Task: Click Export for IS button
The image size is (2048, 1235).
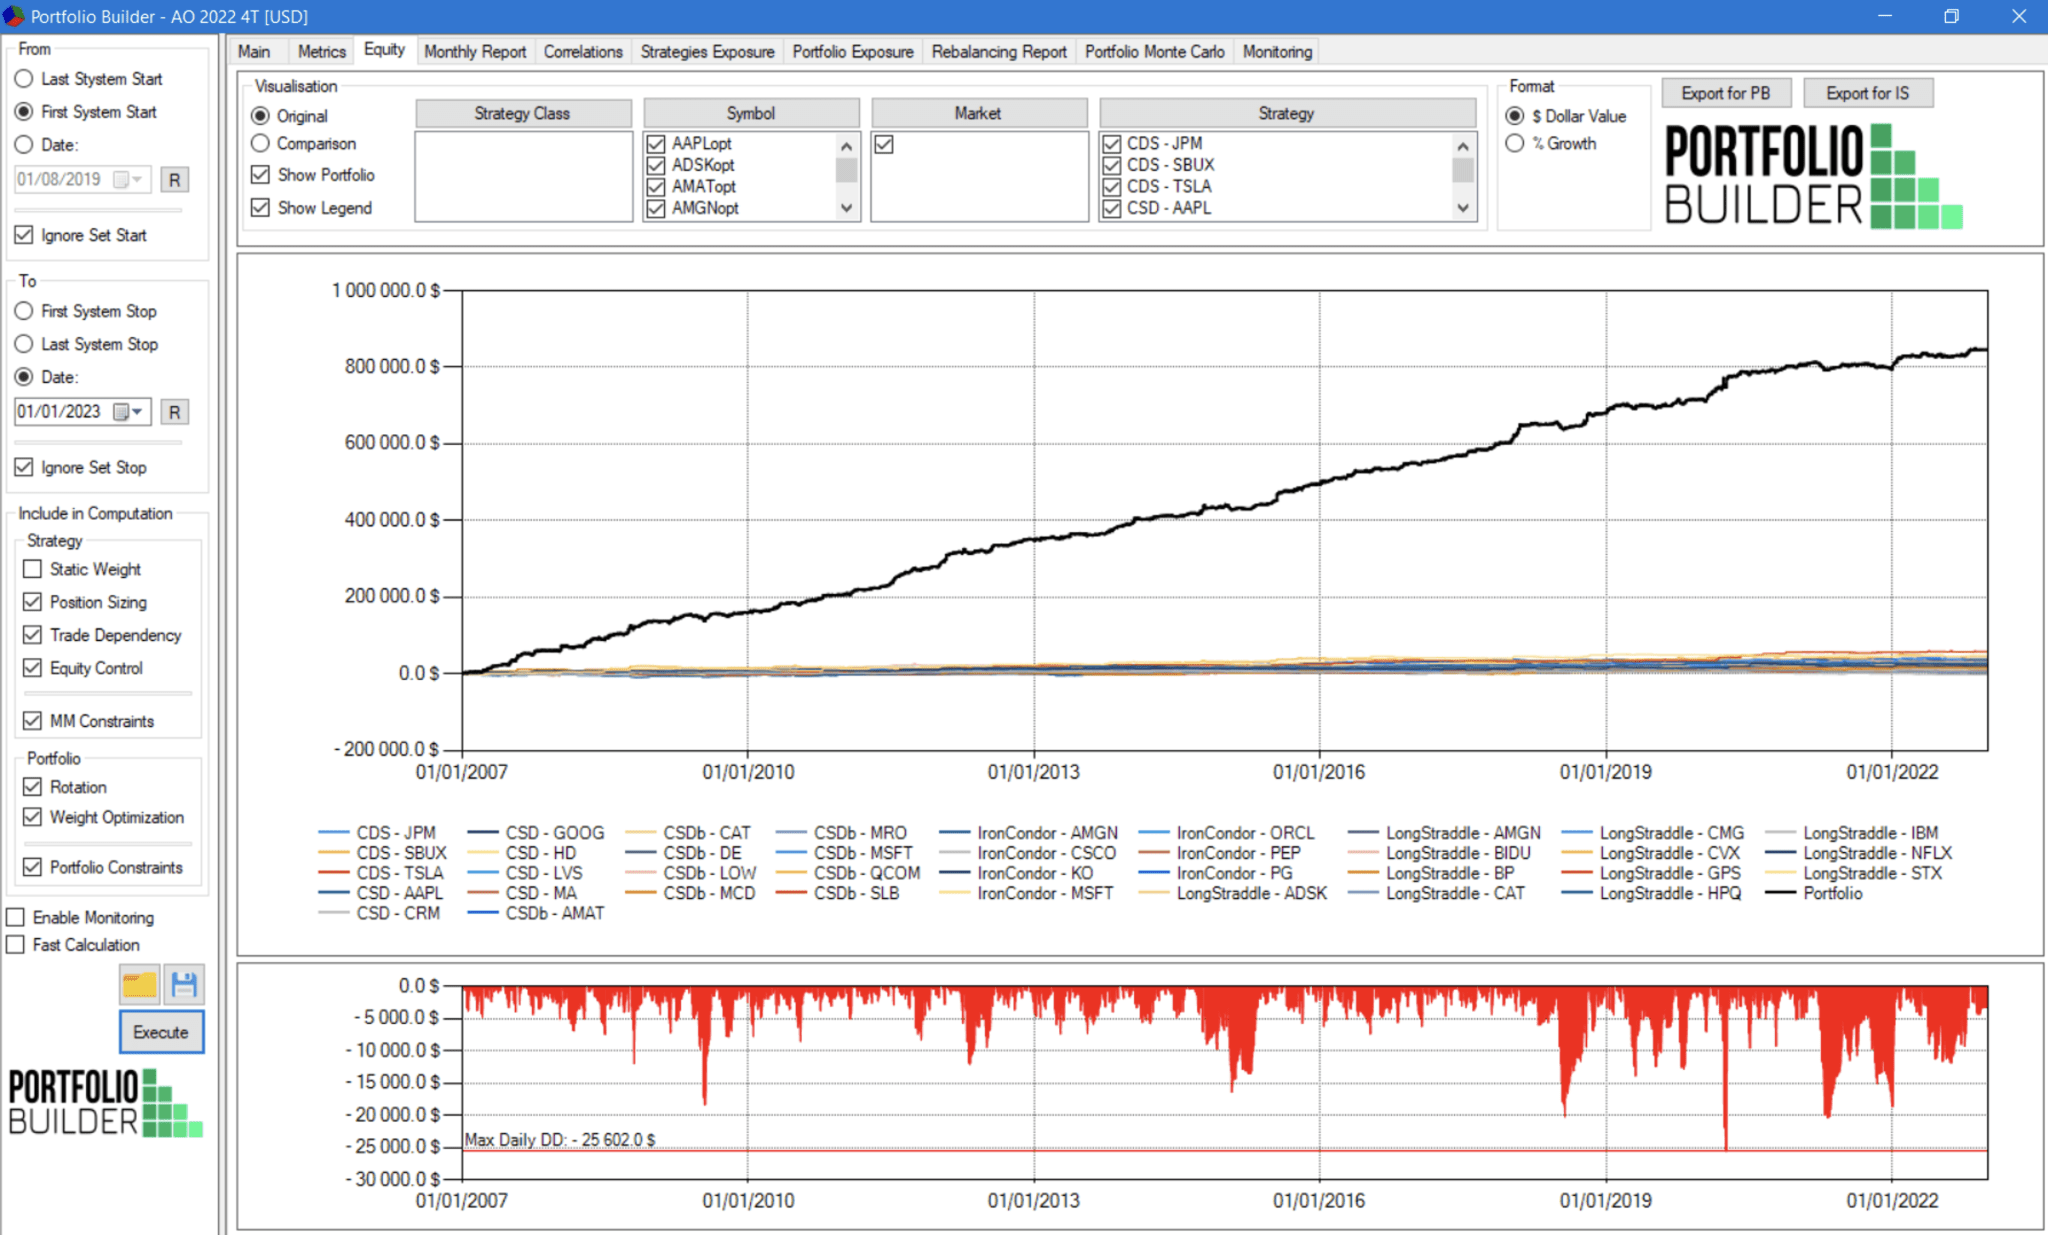Action: click(x=1868, y=93)
